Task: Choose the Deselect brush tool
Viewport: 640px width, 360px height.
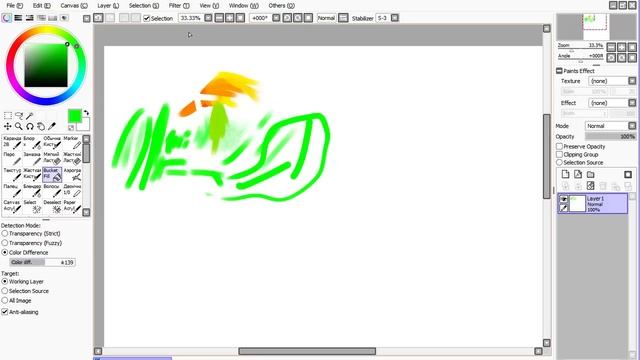Action: (52, 206)
